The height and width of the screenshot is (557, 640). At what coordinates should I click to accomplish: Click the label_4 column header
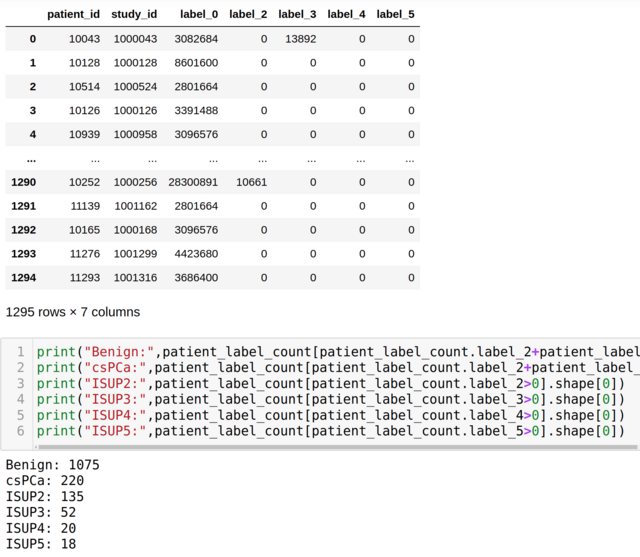pos(346,14)
